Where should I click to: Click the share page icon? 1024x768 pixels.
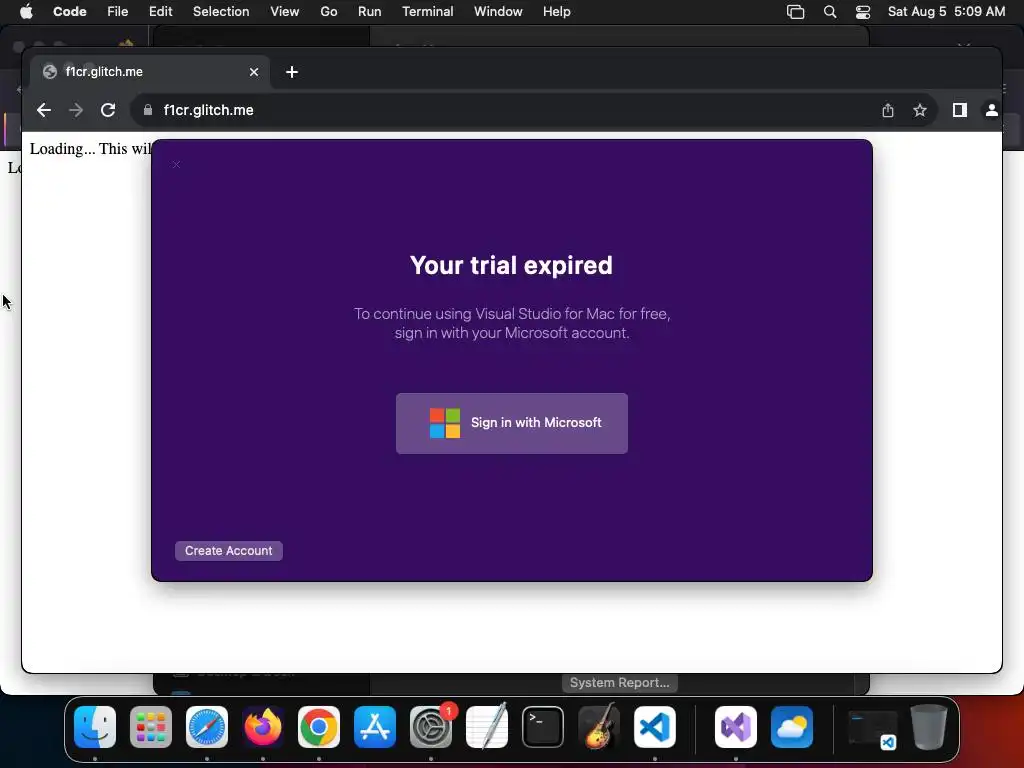pos(888,110)
